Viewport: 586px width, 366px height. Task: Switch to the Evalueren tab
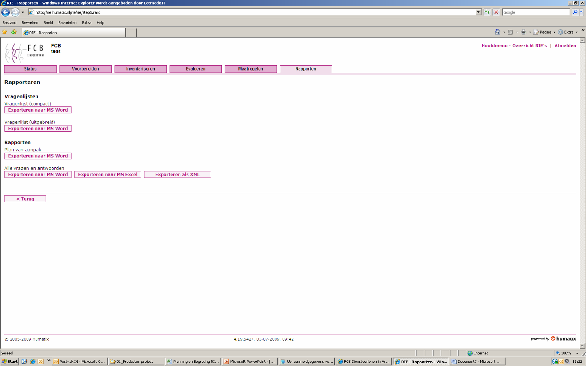pos(195,69)
